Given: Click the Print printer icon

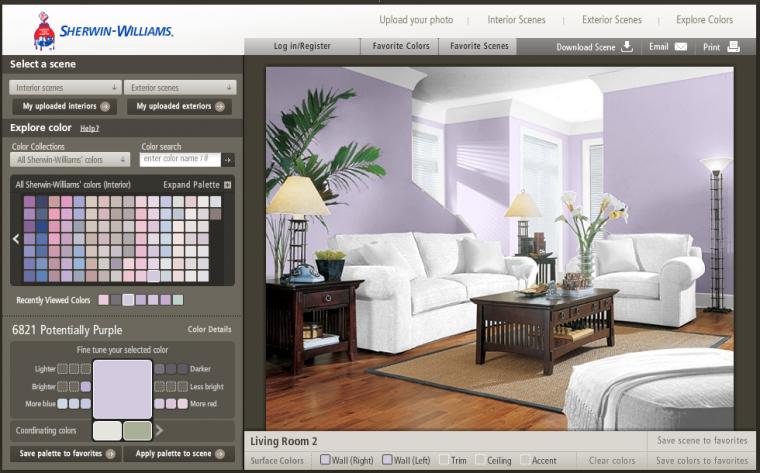Looking at the screenshot, I should point(733,47).
